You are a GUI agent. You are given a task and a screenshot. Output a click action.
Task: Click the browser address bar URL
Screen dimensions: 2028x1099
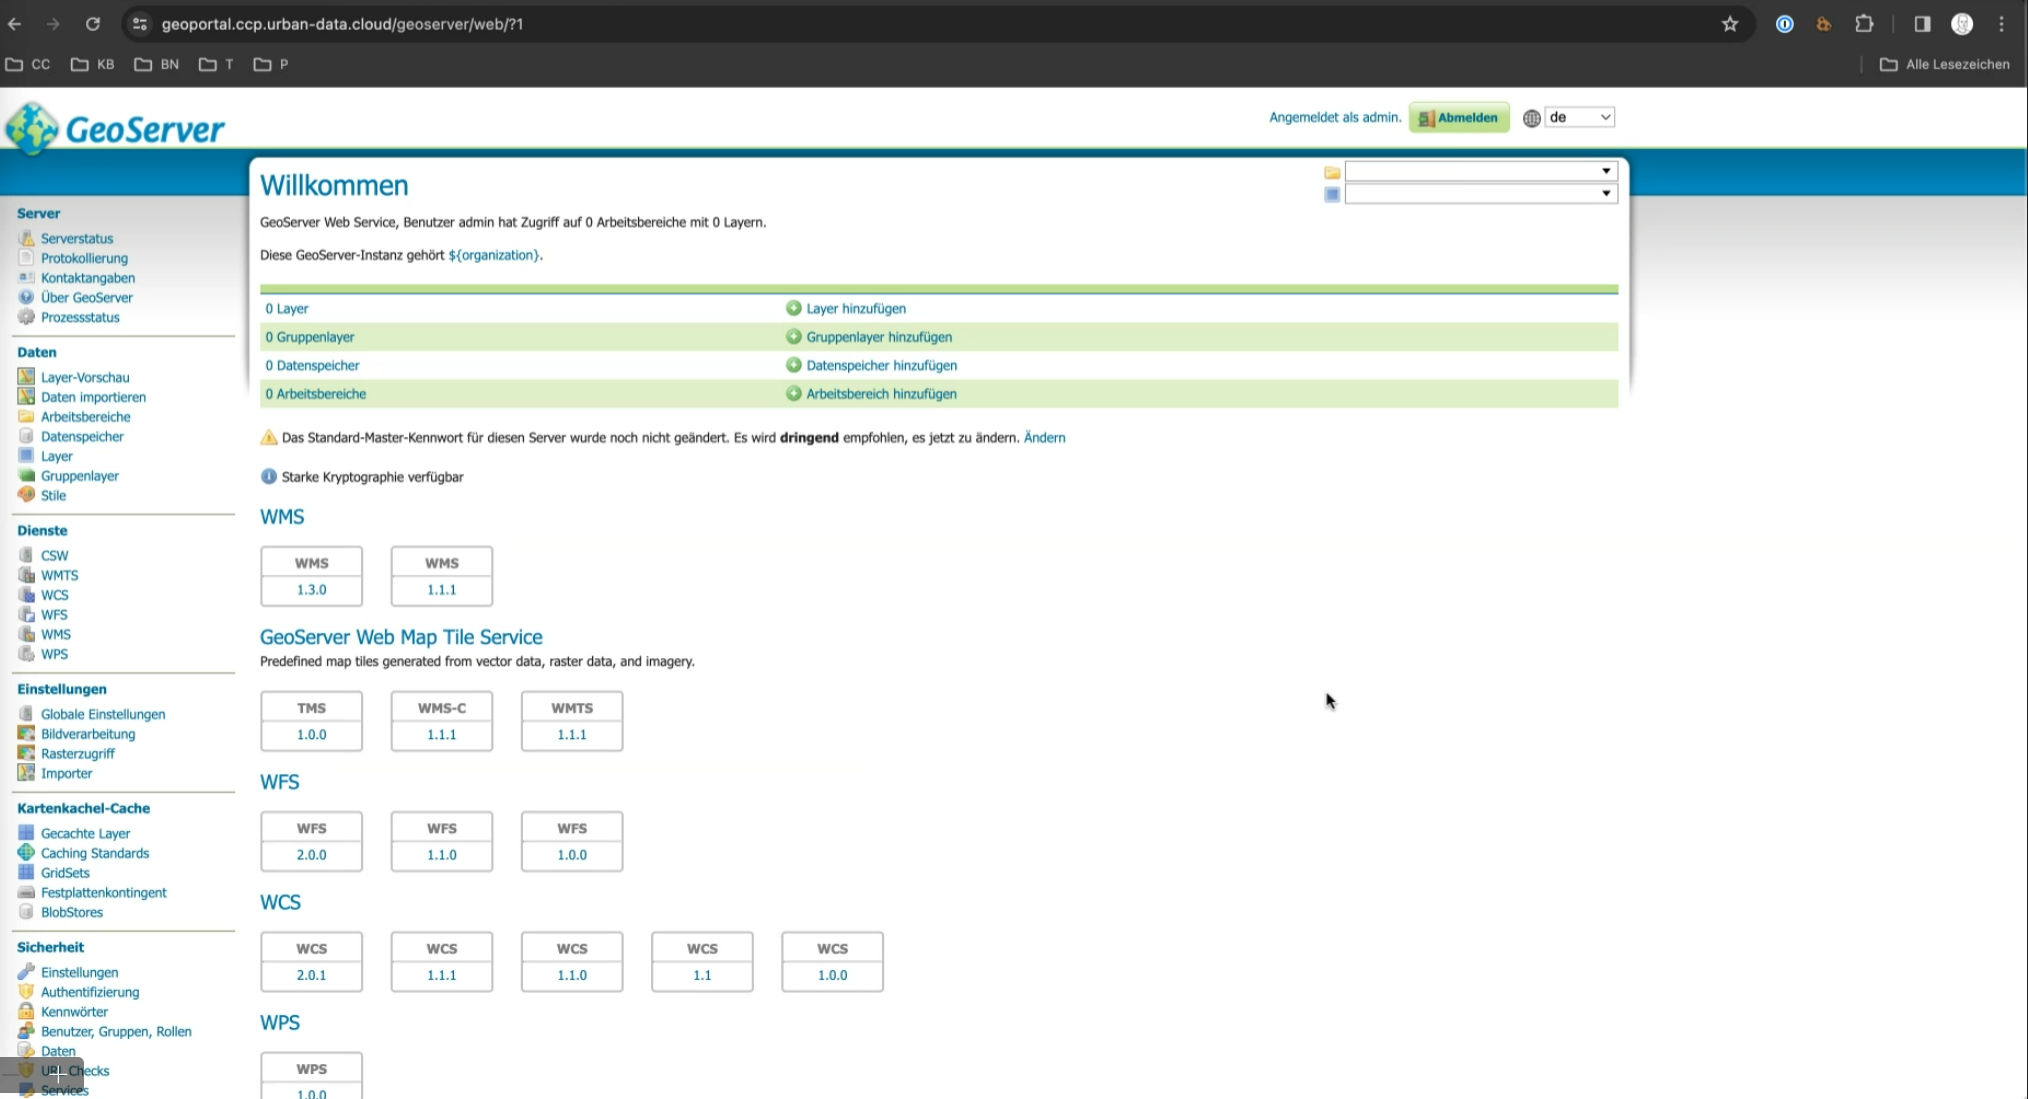point(342,24)
